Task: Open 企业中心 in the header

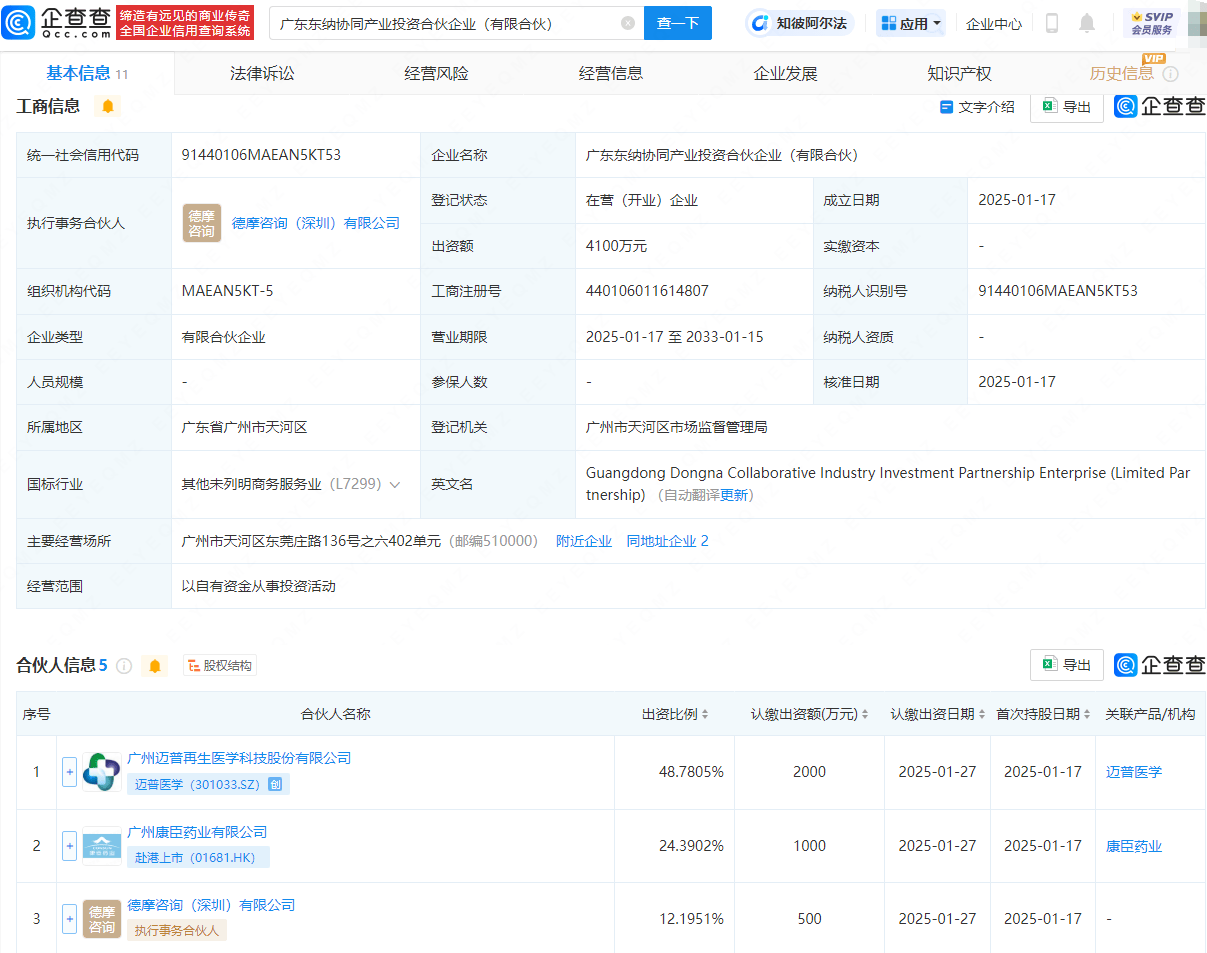Action: point(994,23)
